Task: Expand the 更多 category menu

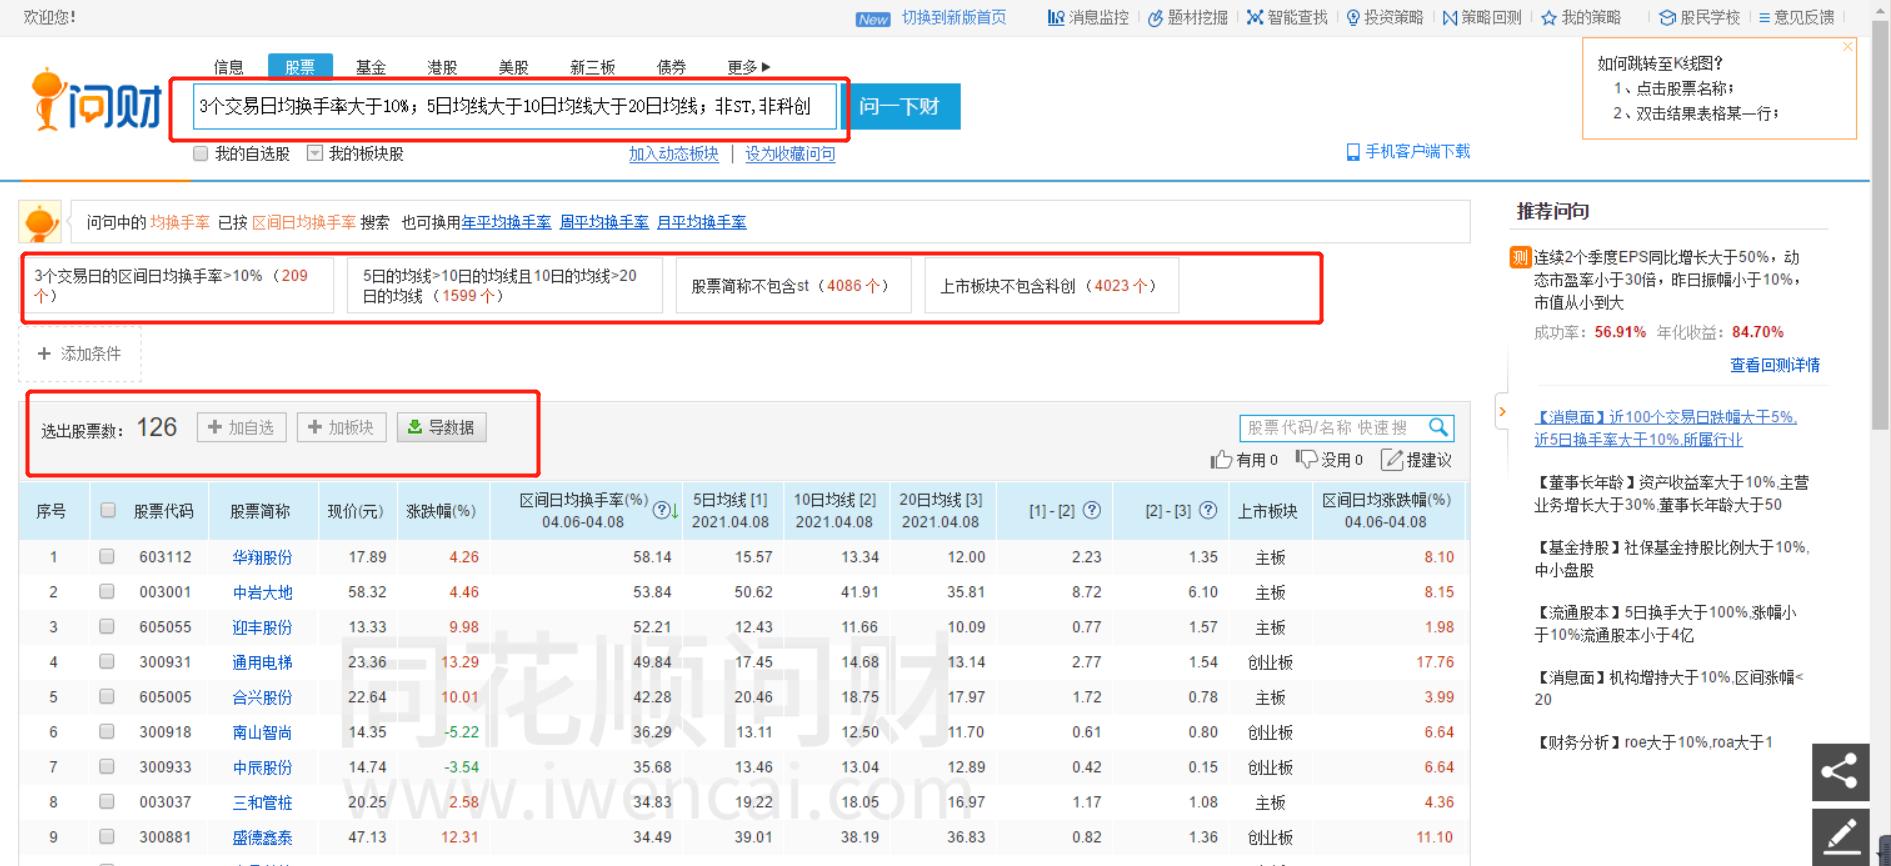Action: pos(748,67)
